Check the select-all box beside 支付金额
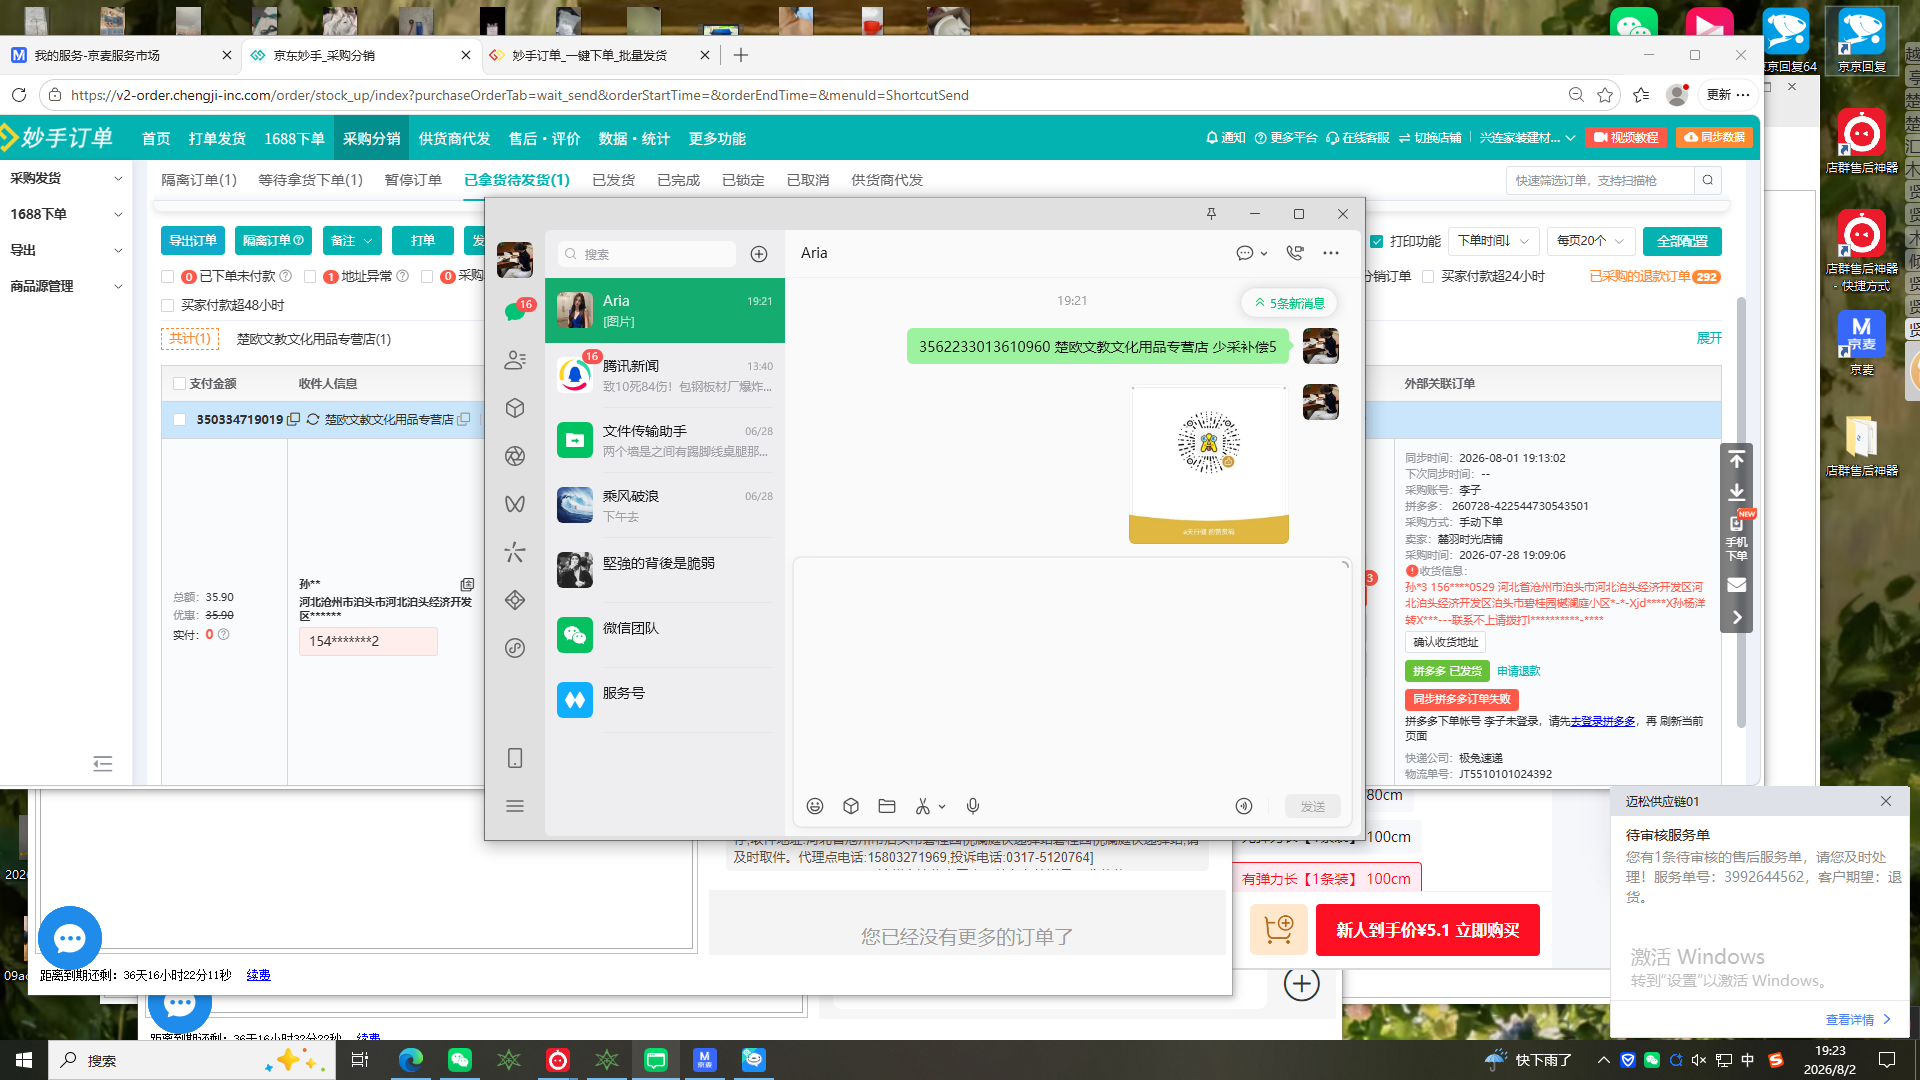 179,384
